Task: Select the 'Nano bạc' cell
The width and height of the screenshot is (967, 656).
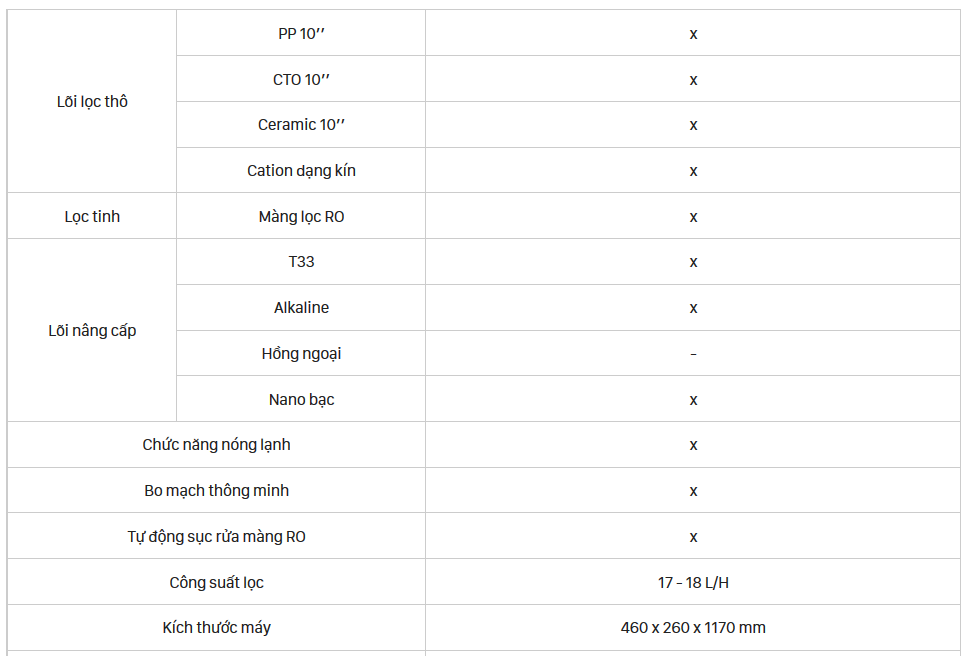Action: tap(301, 399)
